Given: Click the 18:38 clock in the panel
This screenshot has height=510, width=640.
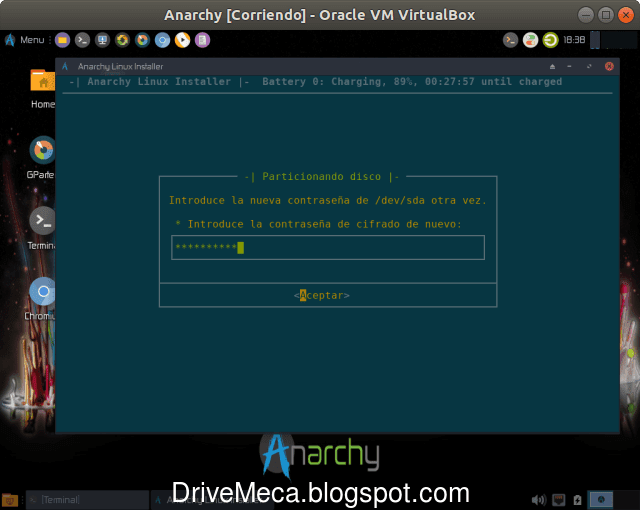Looking at the screenshot, I should tap(574, 40).
